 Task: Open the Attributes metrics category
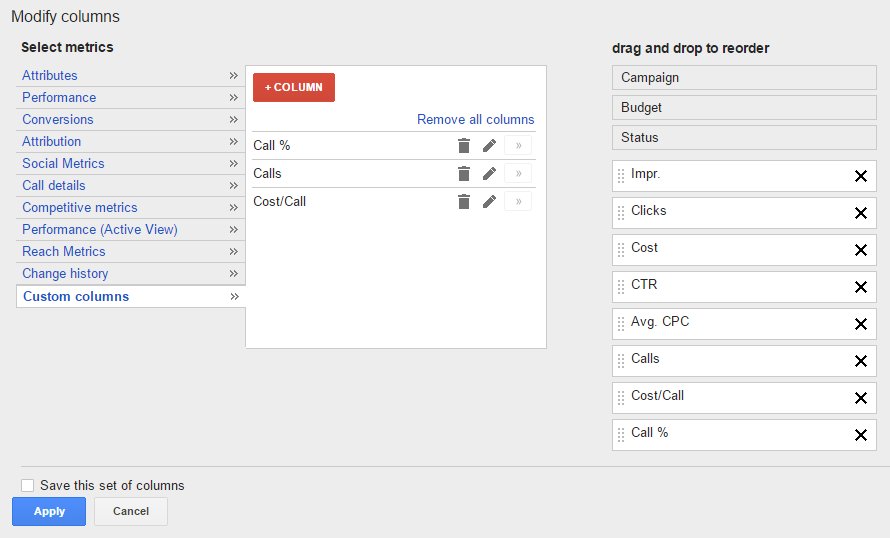point(49,75)
